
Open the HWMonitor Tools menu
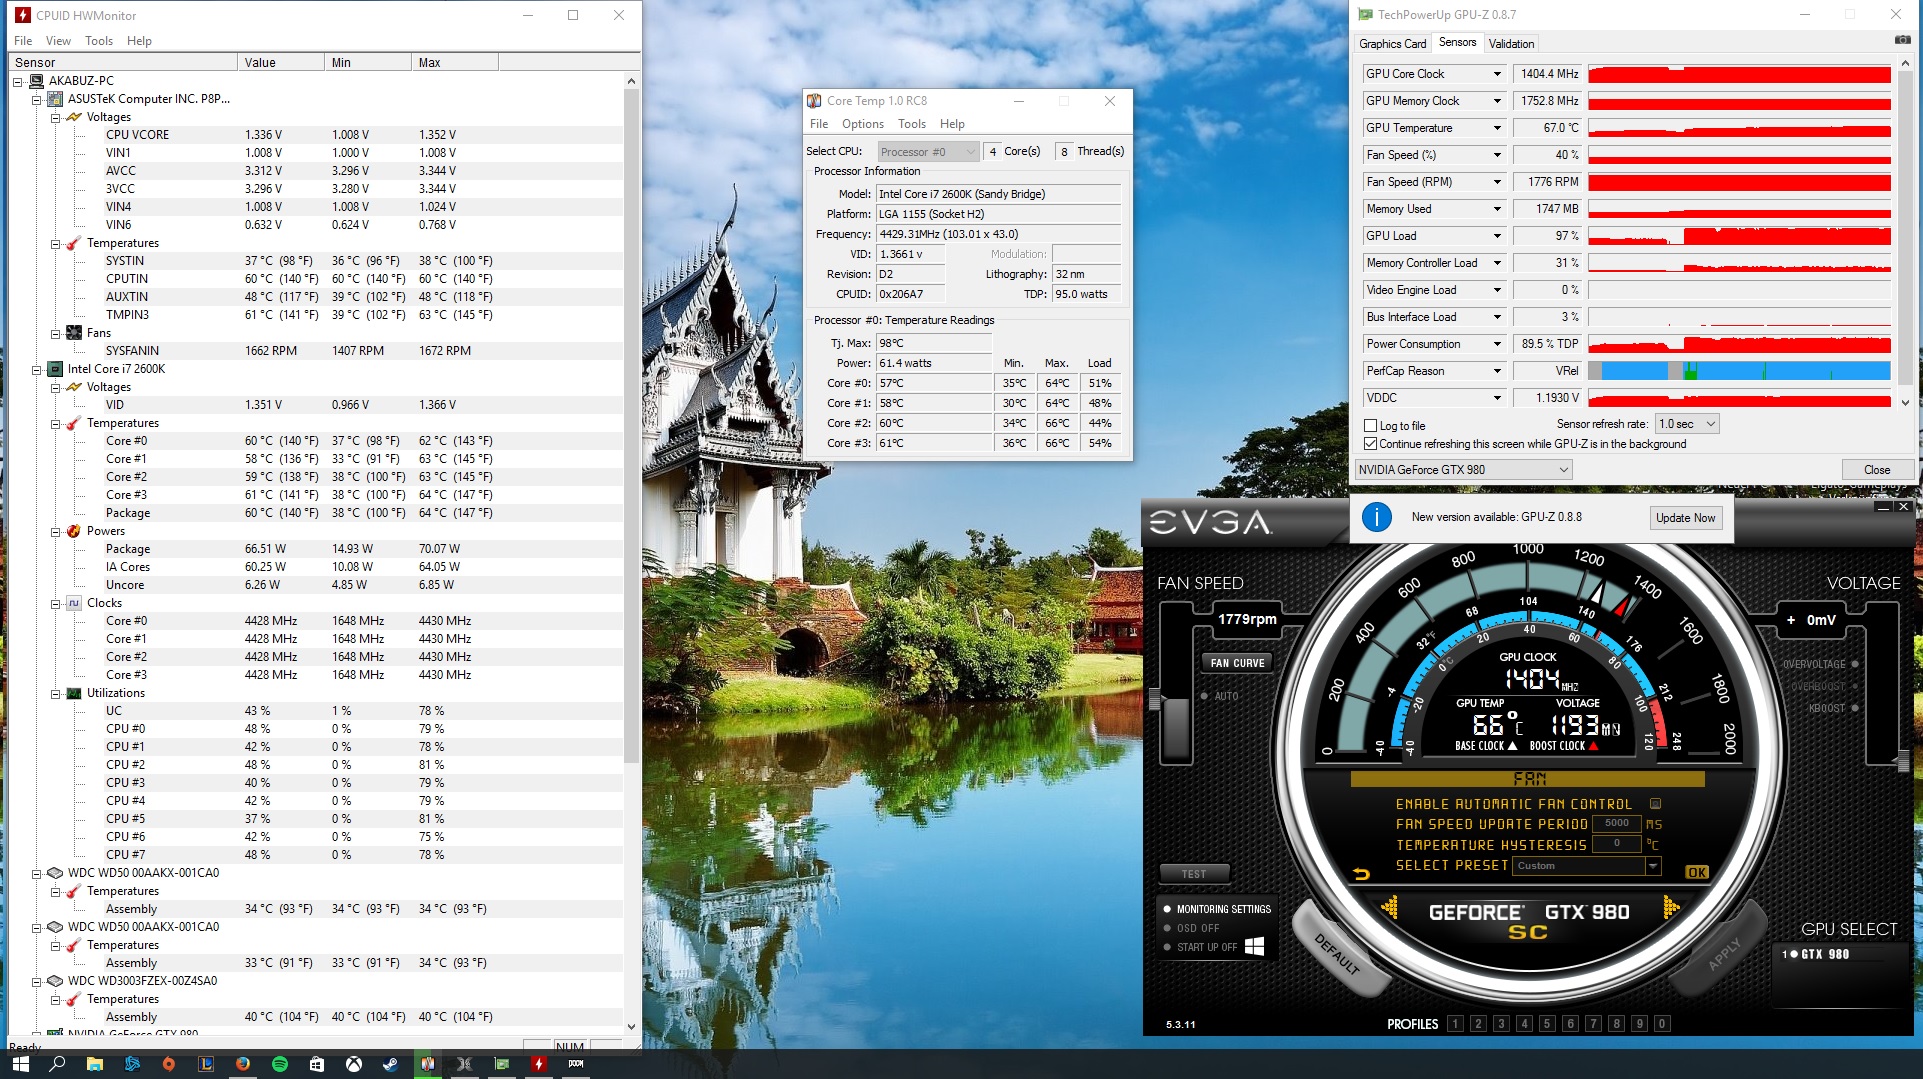99,41
